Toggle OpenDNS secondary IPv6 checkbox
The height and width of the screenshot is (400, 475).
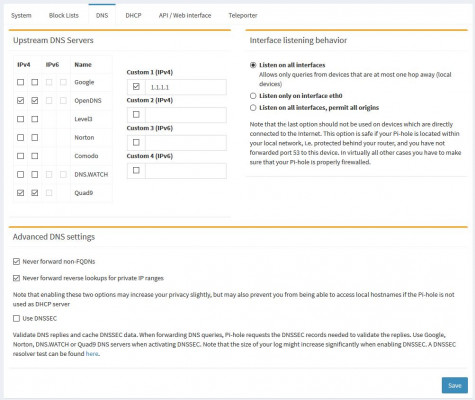[63, 100]
